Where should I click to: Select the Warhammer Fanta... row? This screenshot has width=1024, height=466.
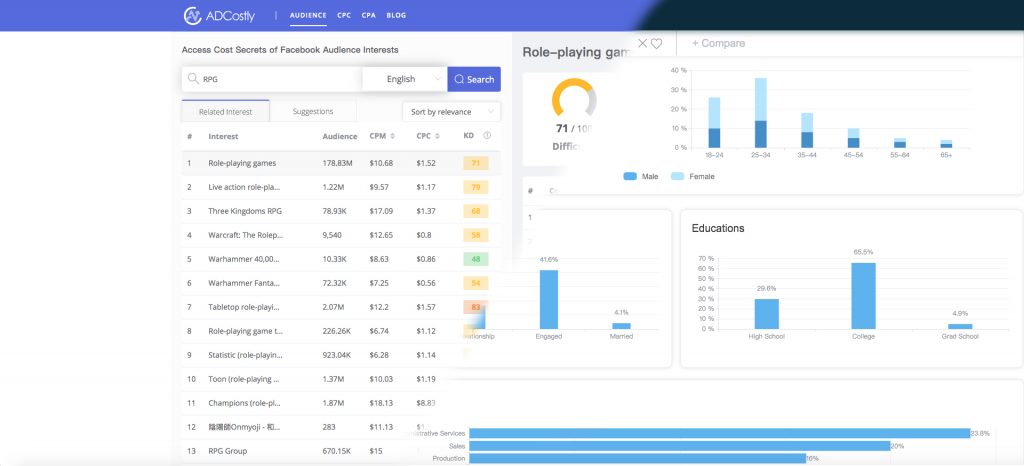point(341,283)
